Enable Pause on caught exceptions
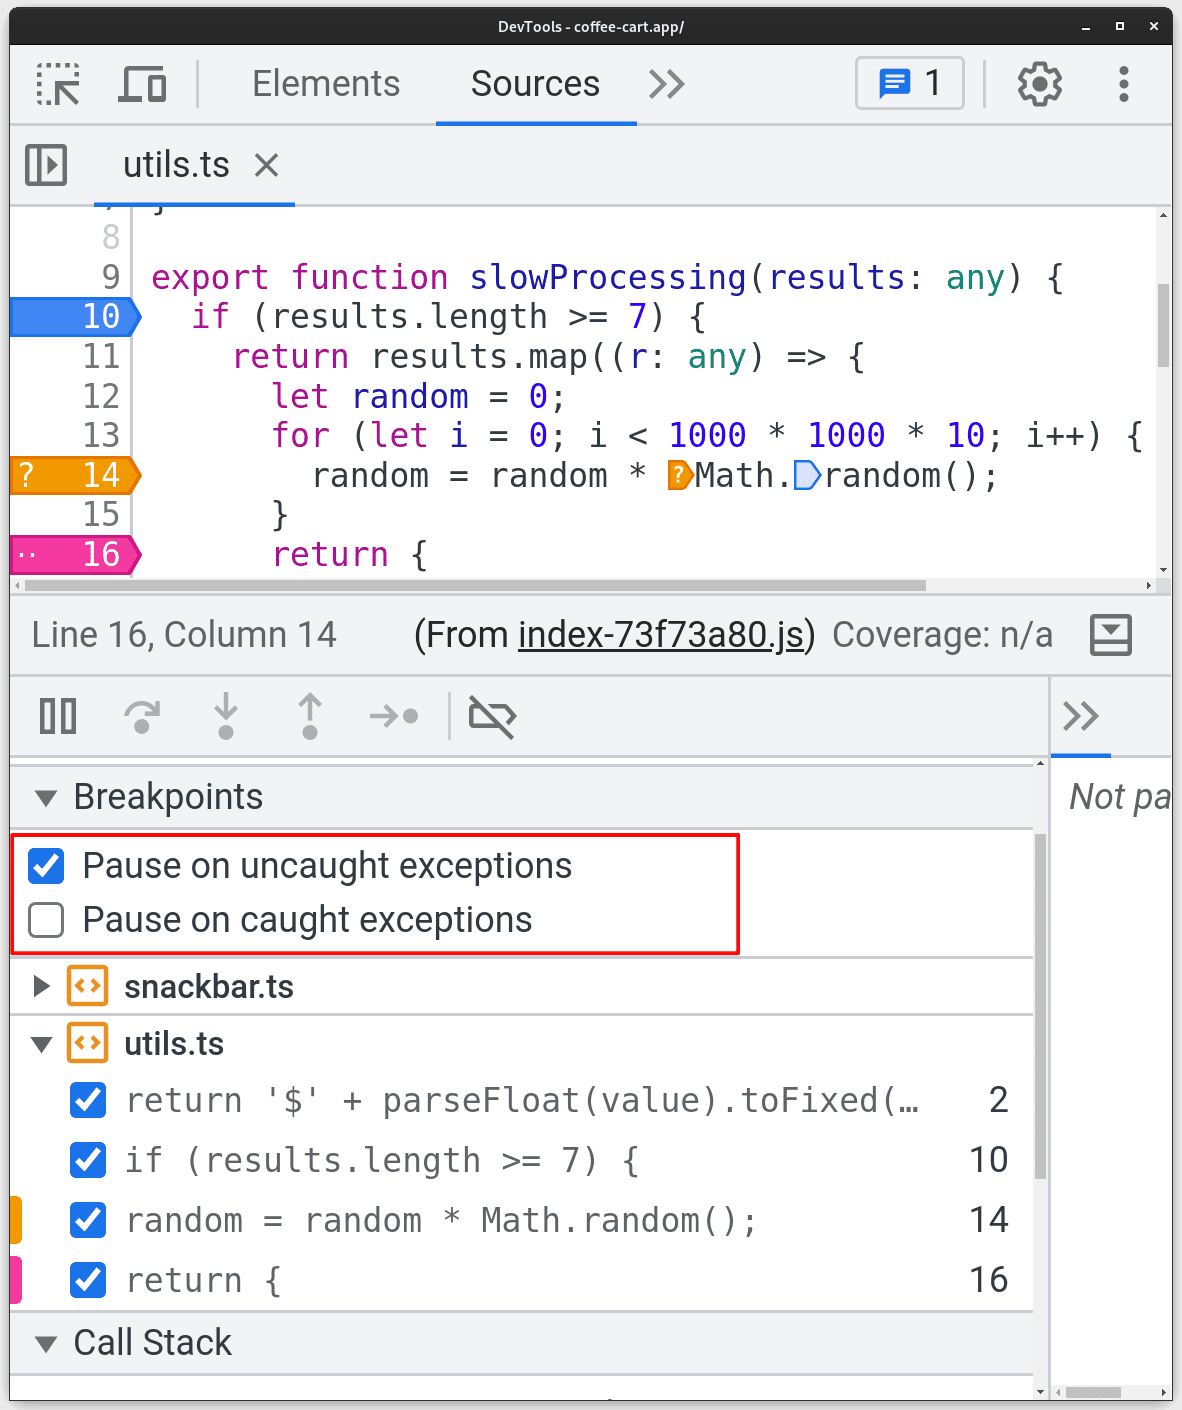Screen dimensions: 1182x1410 (x=46, y=920)
